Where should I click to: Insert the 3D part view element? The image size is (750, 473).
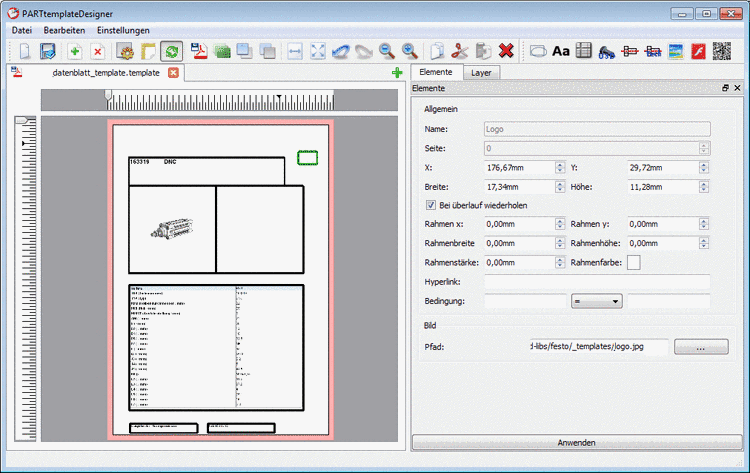pyautogui.click(x=607, y=52)
